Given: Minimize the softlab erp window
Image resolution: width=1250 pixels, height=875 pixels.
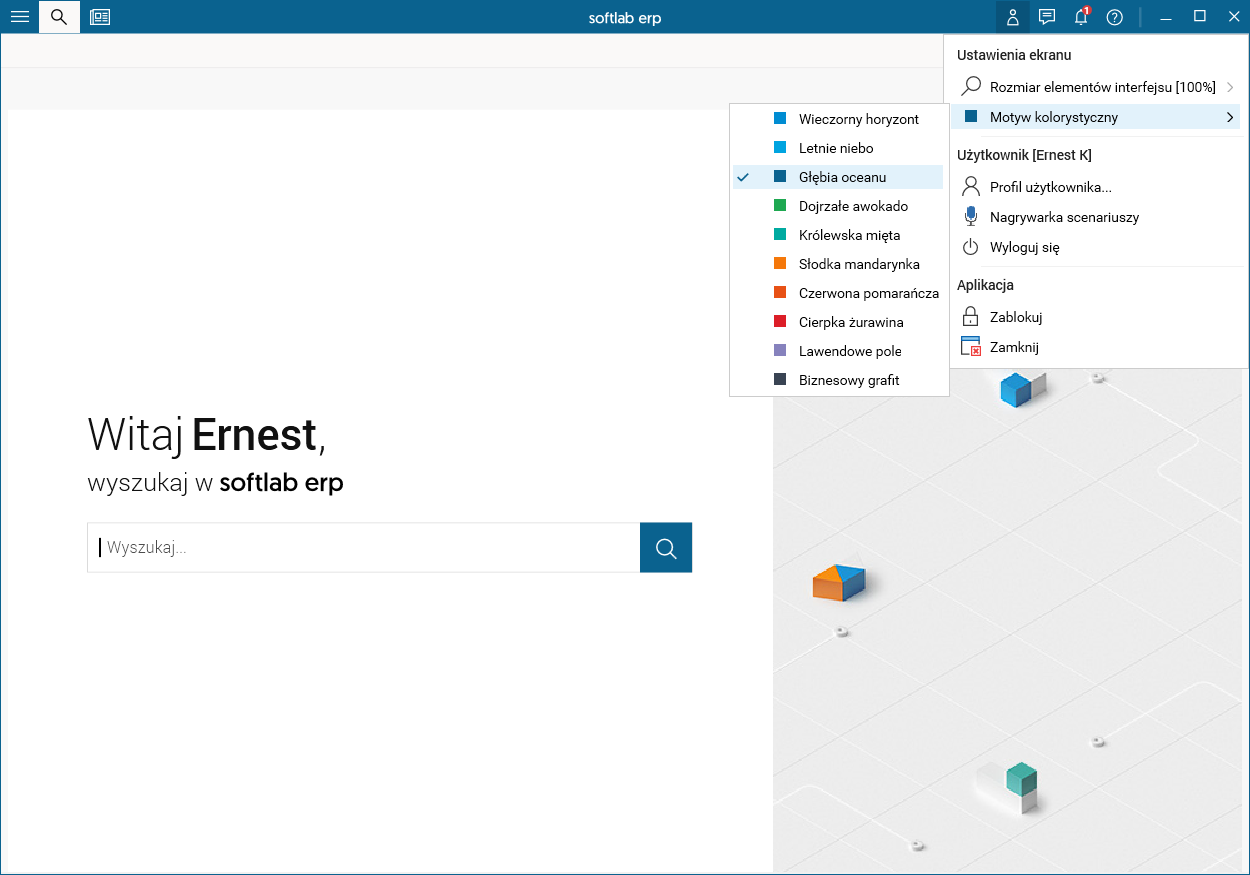Looking at the screenshot, I should coord(1166,17).
